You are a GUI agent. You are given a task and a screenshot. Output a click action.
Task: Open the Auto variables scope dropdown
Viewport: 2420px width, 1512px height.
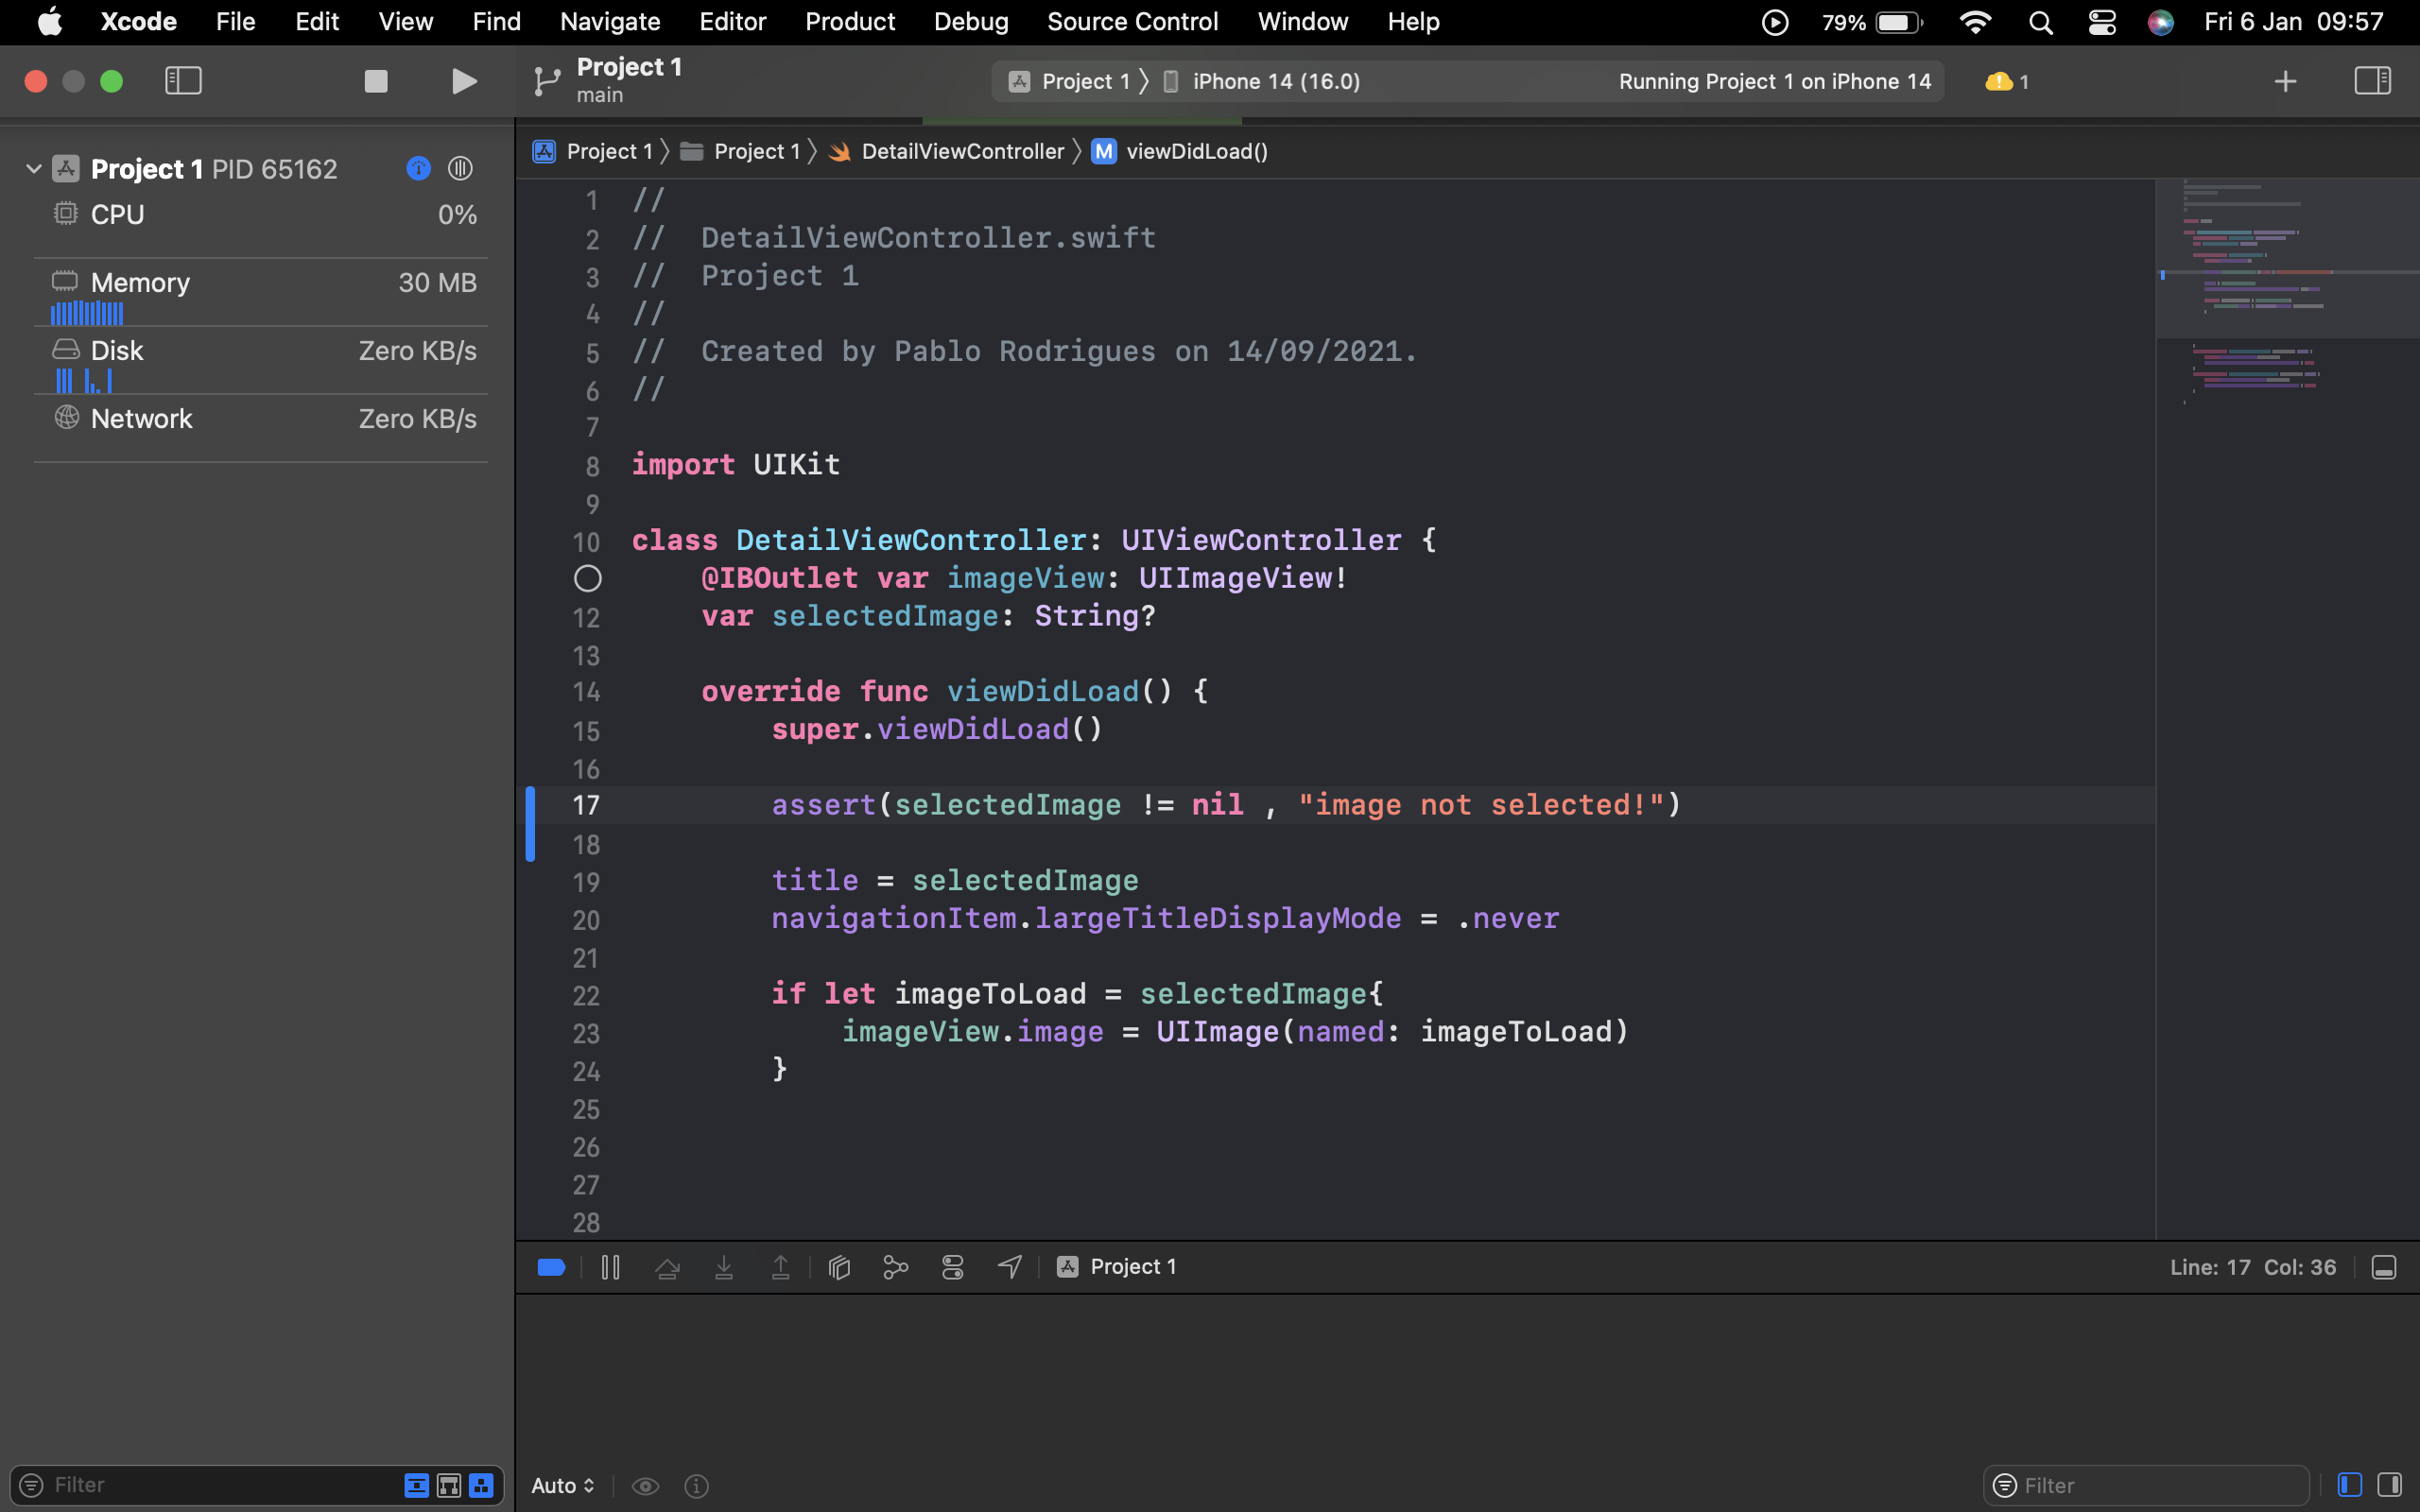point(561,1486)
